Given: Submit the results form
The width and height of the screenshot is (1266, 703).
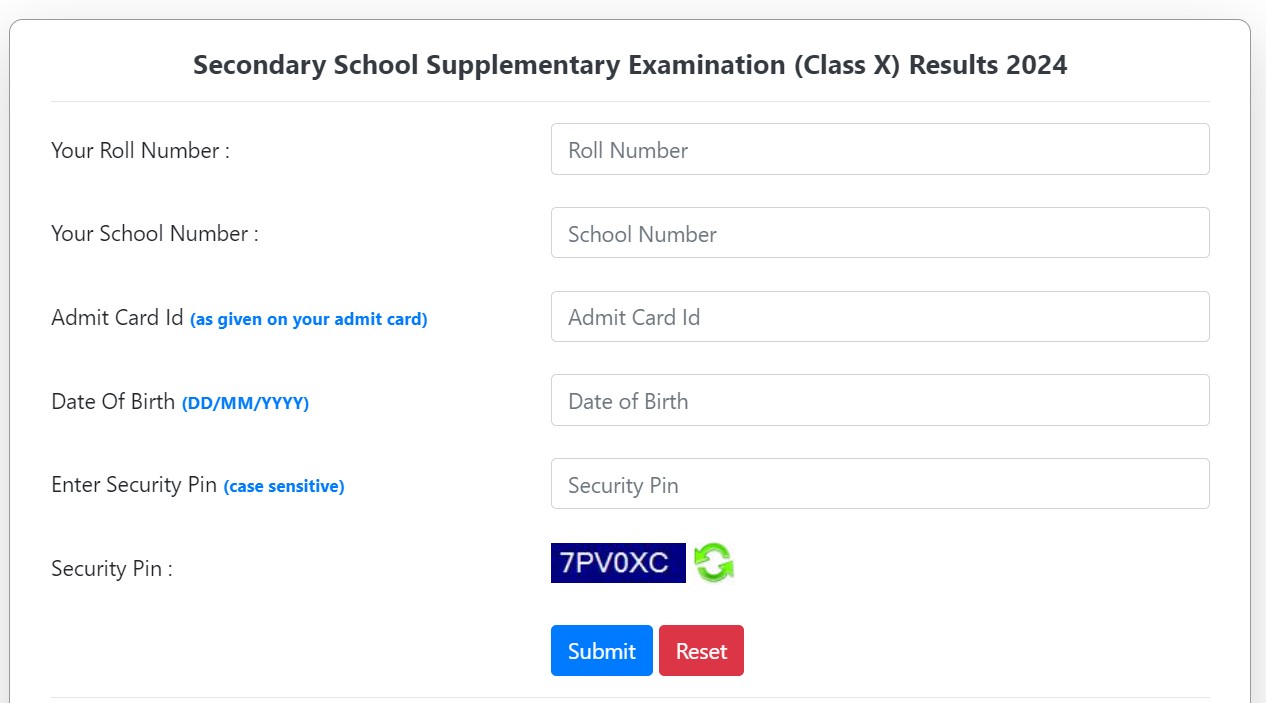Looking at the screenshot, I should (x=601, y=651).
